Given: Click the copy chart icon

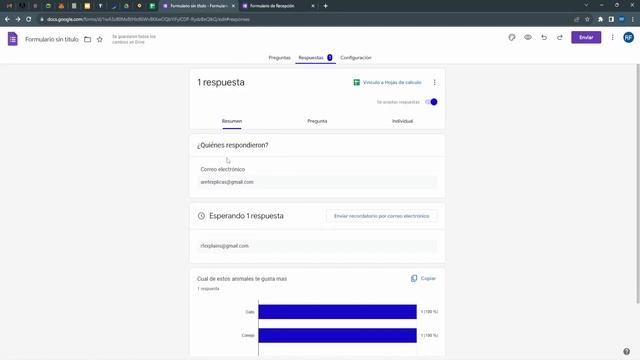Looking at the screenshot, I should click(x=414, y=278).
